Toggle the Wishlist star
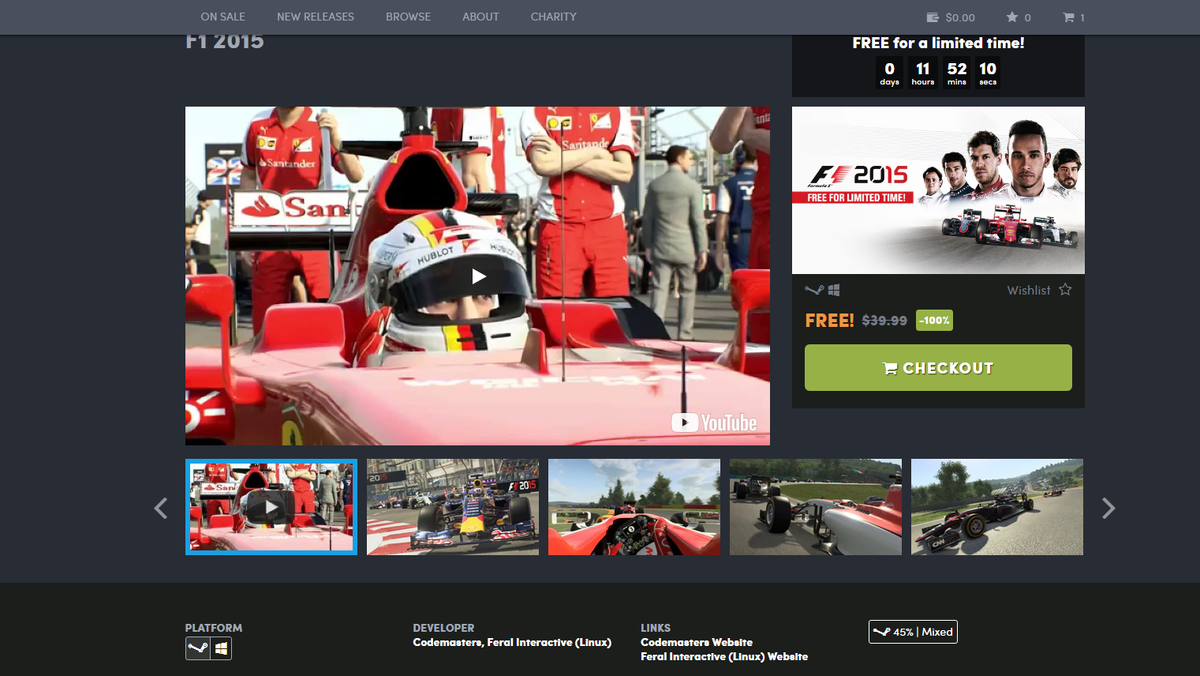The width and height of the screenshot is (1200, 676). coord(1065,290)
